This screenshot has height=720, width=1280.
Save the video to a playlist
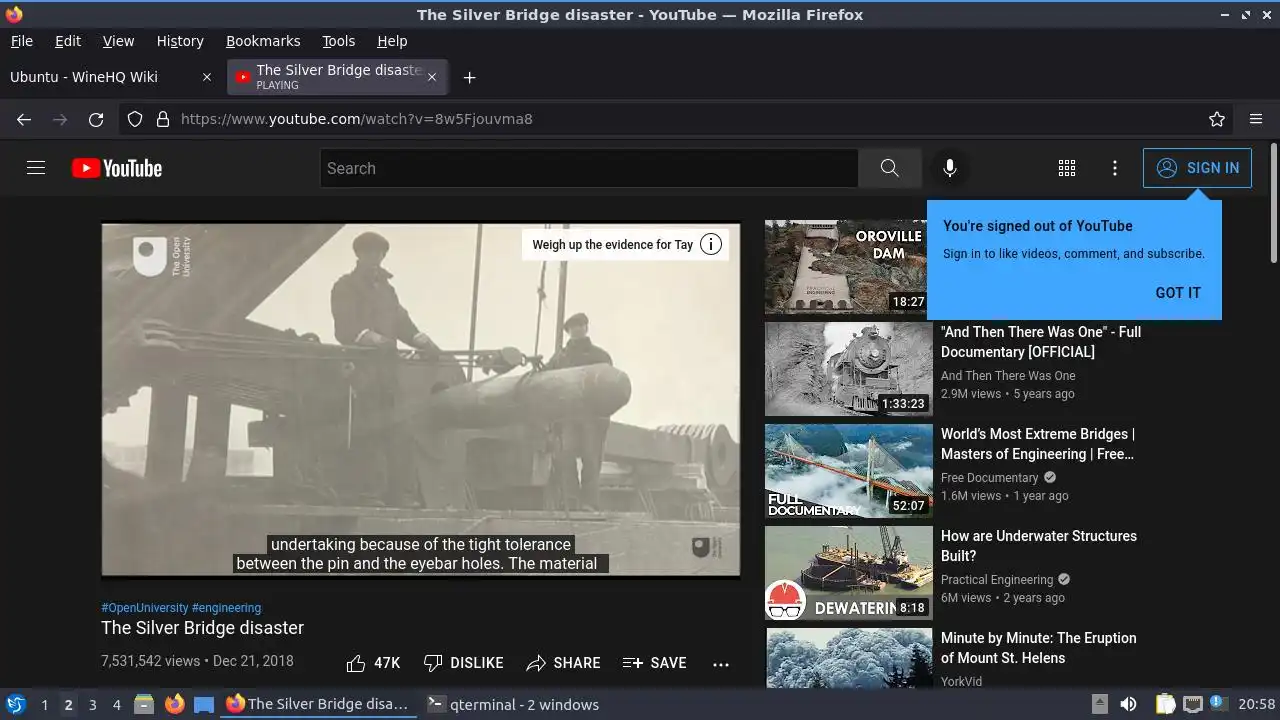point(654,663)
